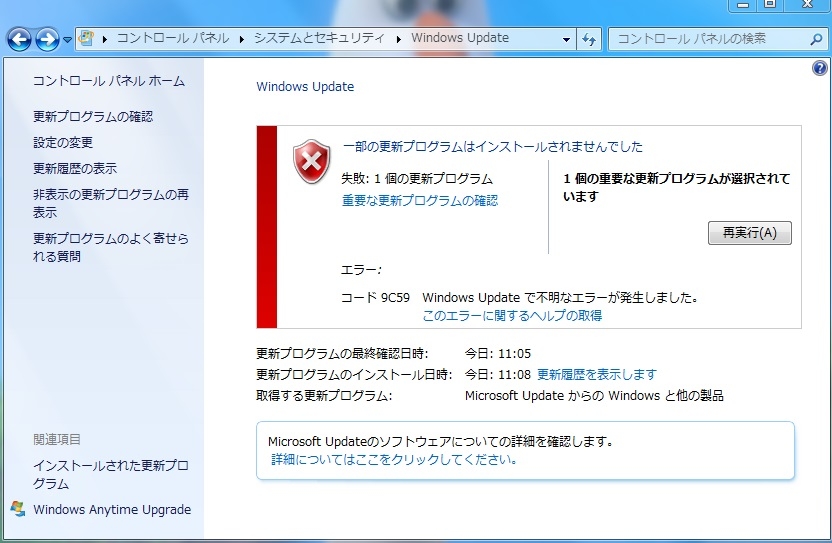Click the Windows Update page title
This screenshot has width=832, height=543.
305,87
